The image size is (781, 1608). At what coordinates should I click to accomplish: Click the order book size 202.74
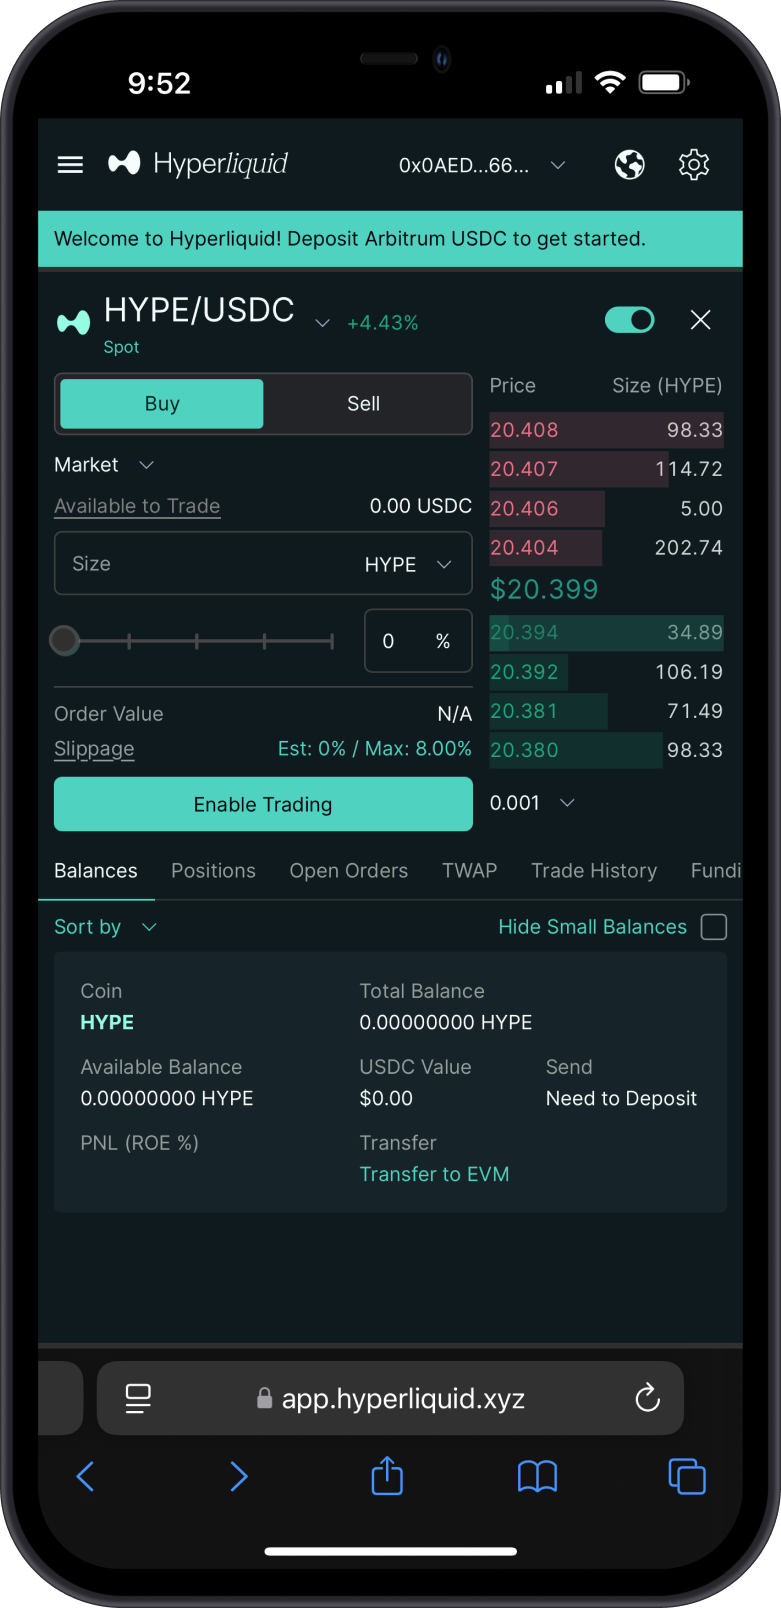[x=688, y=548]
